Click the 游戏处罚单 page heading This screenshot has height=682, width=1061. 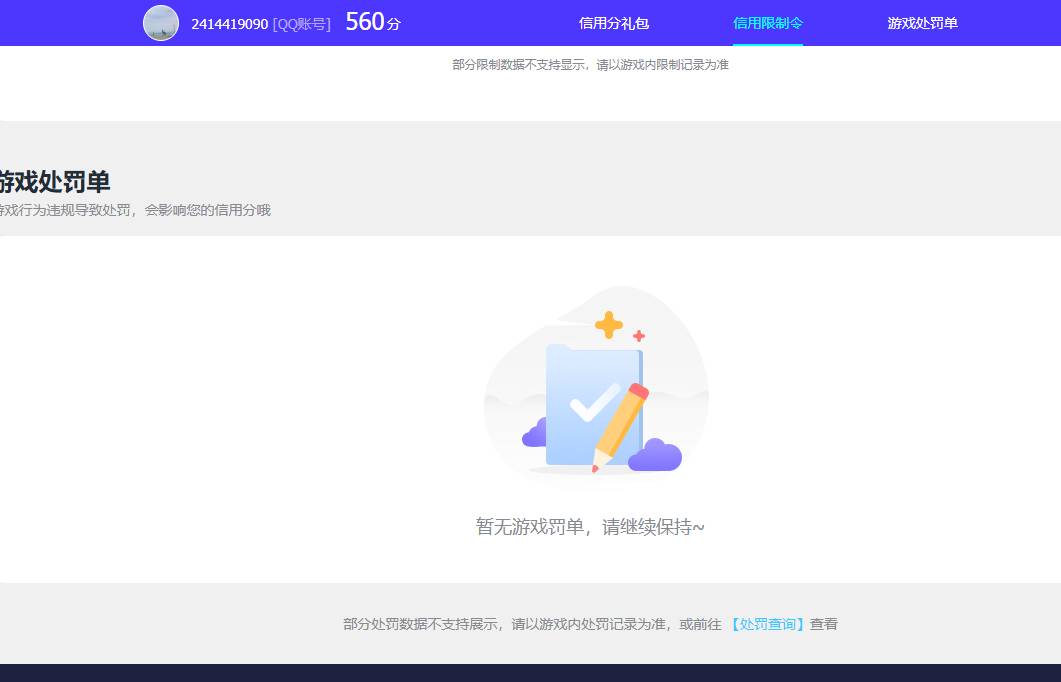tap(54, 182)
